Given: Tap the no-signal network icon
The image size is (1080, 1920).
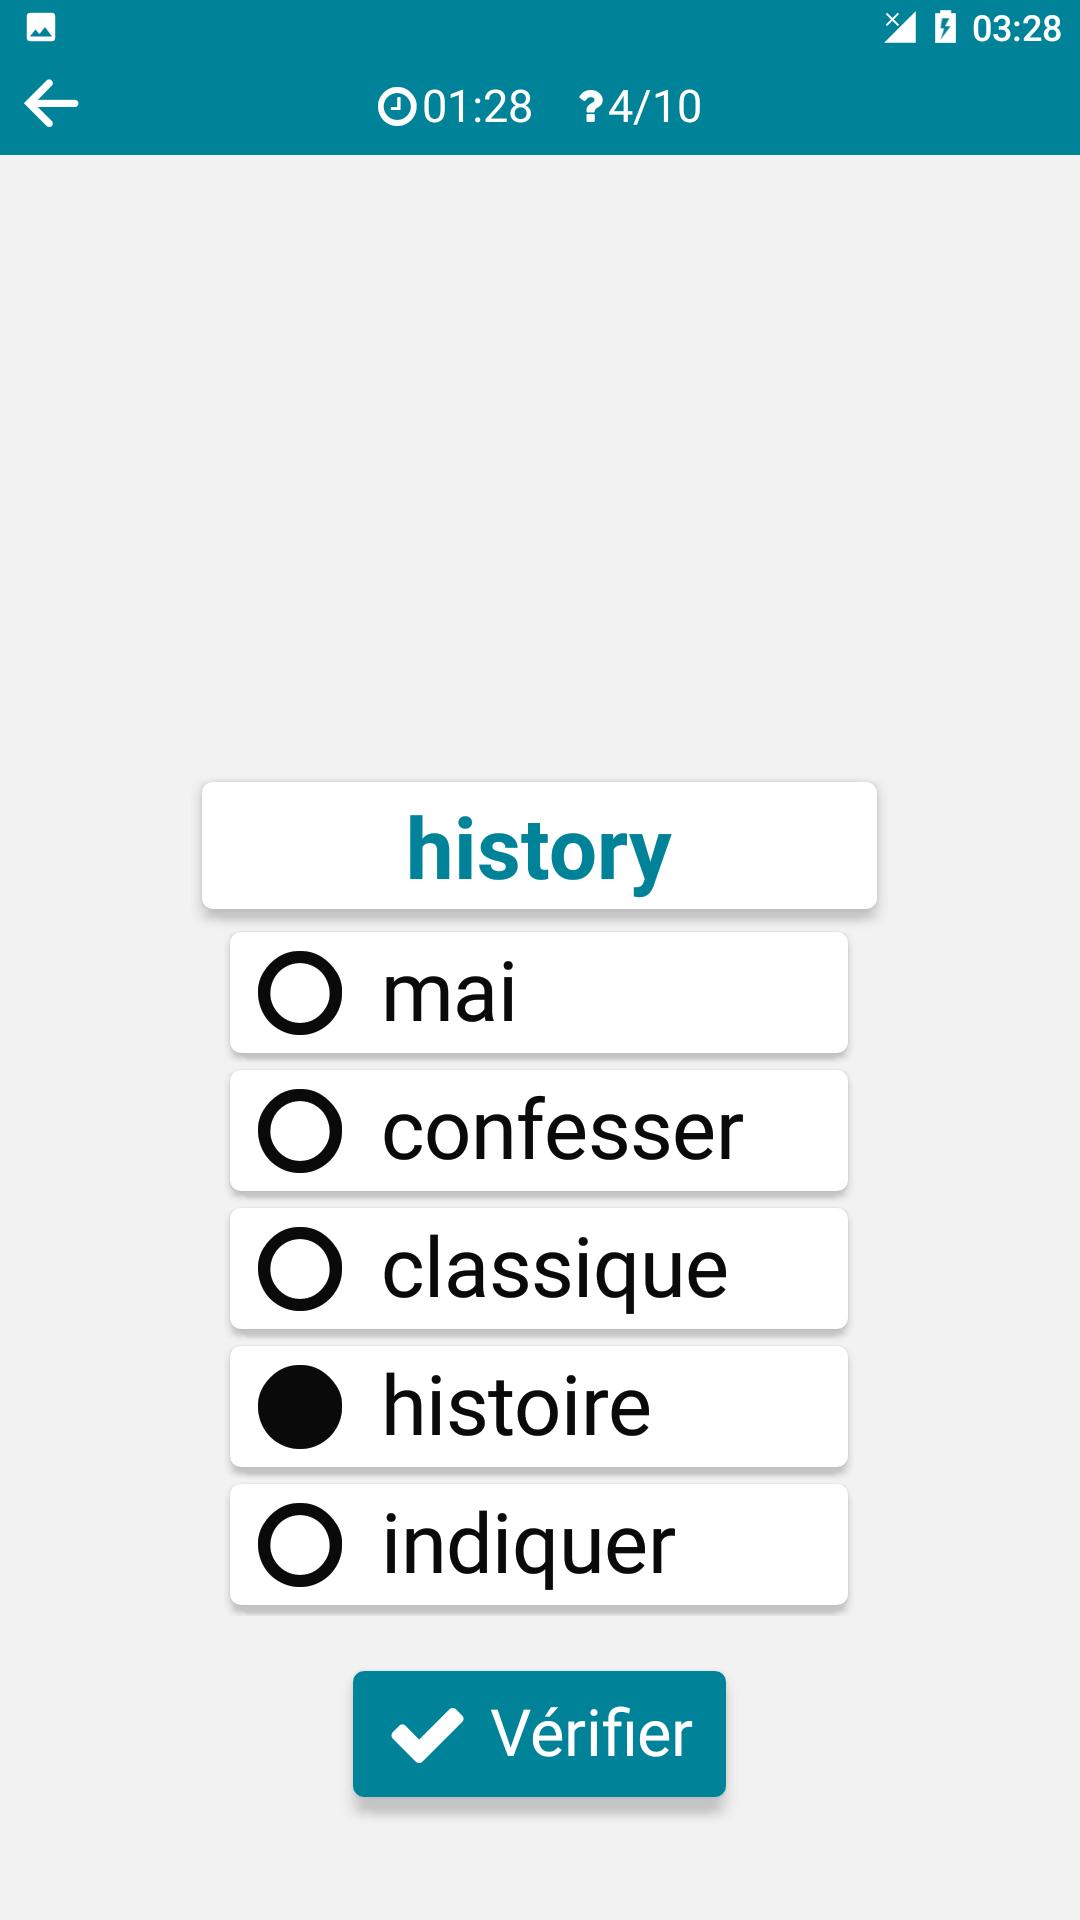Looking at the screenshot, I should click(x=899, y=27).
